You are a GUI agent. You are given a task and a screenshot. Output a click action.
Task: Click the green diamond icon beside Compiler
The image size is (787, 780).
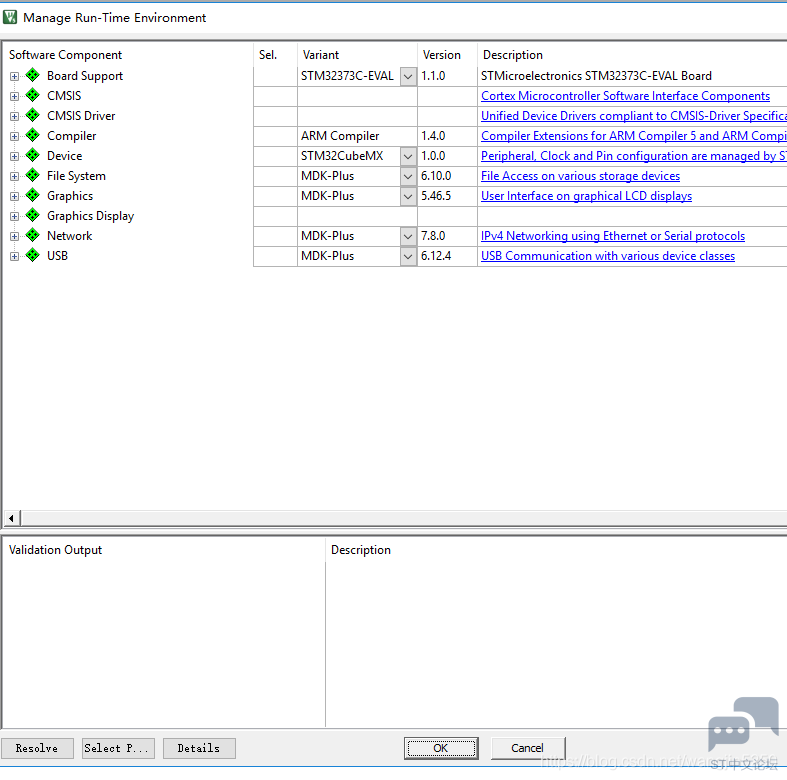click(33, 136)
